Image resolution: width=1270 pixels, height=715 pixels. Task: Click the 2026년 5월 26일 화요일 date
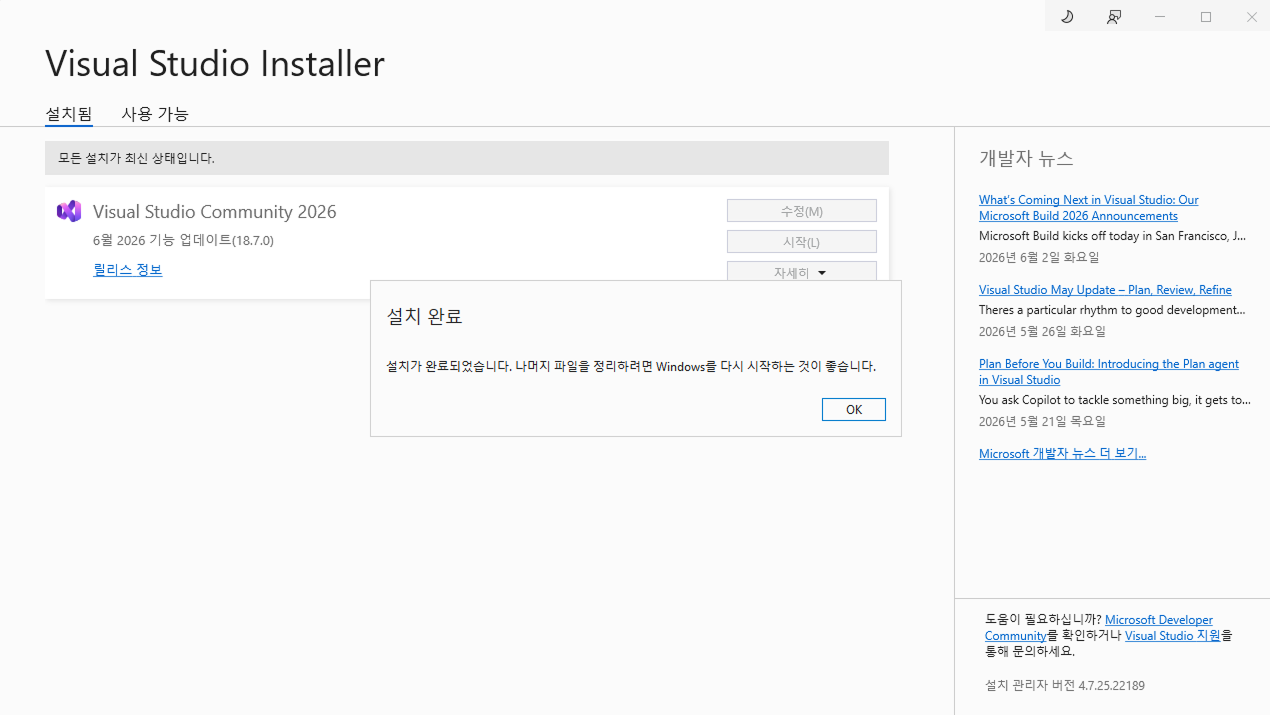point(1042,332)
